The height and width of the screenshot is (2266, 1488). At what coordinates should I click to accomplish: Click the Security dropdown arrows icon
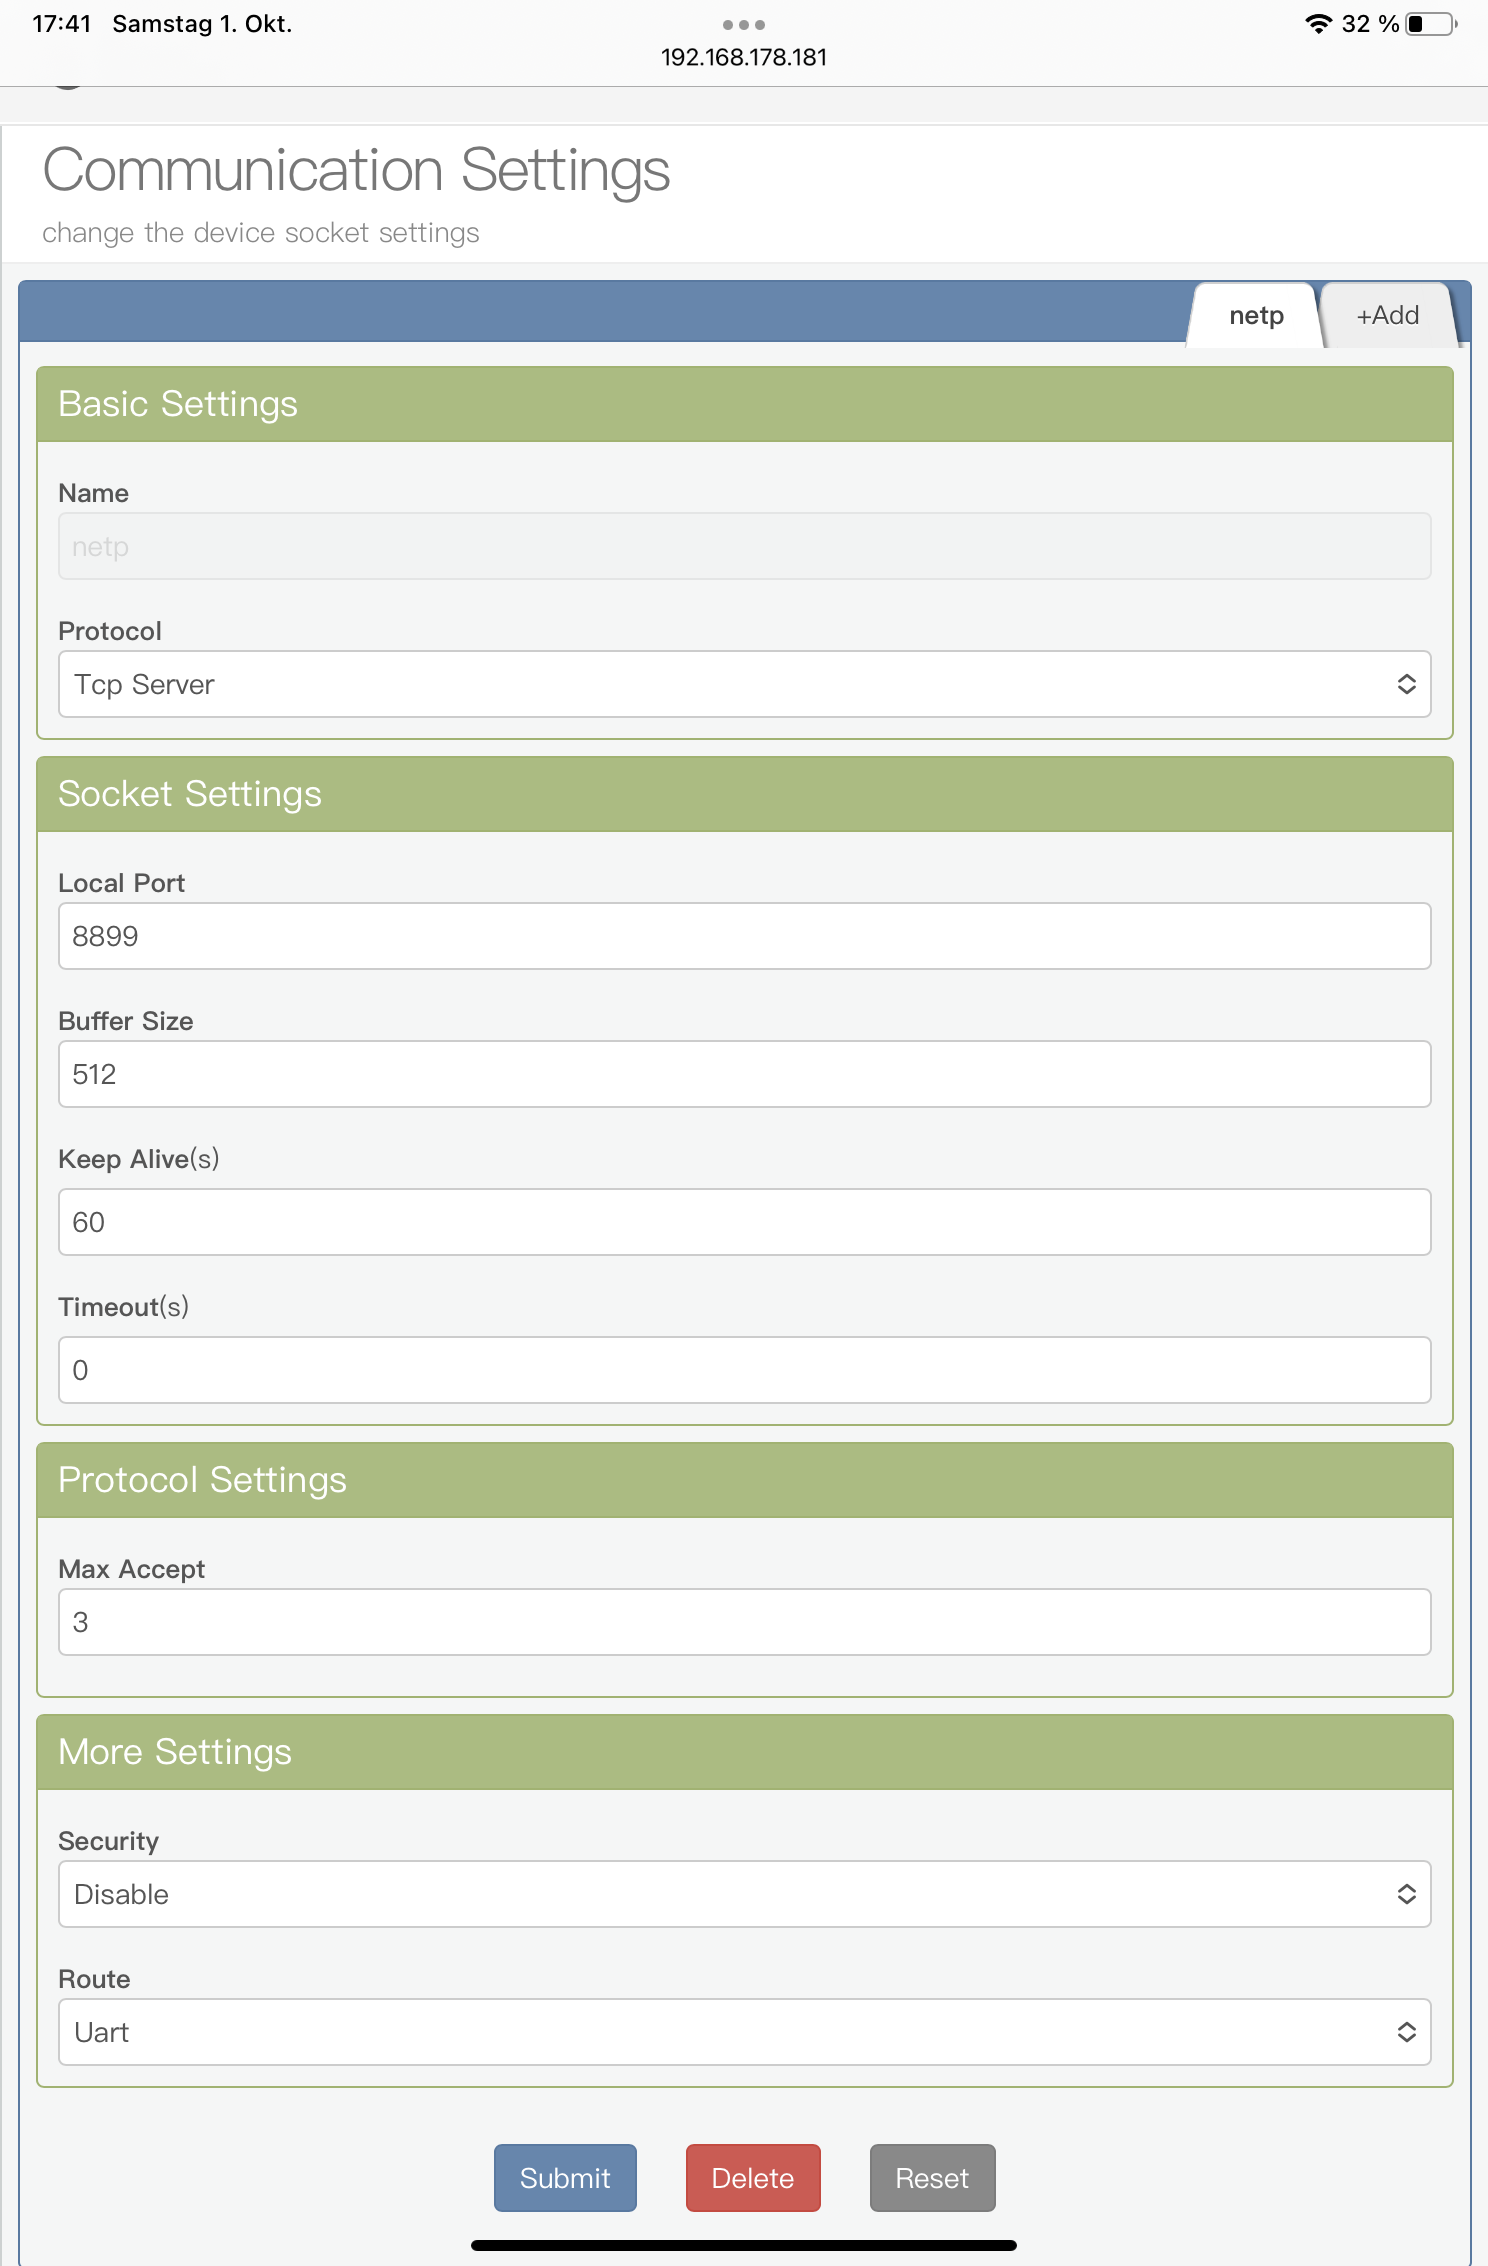pos(1406,1894)
